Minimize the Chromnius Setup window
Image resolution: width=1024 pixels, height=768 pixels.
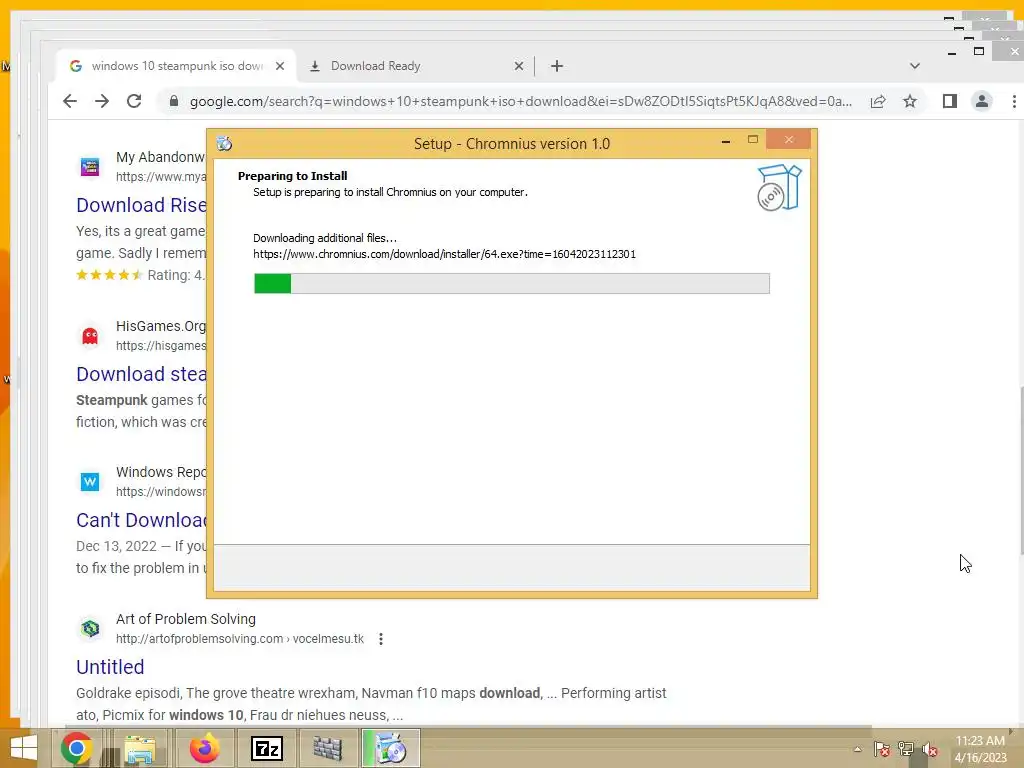point(726,140)
